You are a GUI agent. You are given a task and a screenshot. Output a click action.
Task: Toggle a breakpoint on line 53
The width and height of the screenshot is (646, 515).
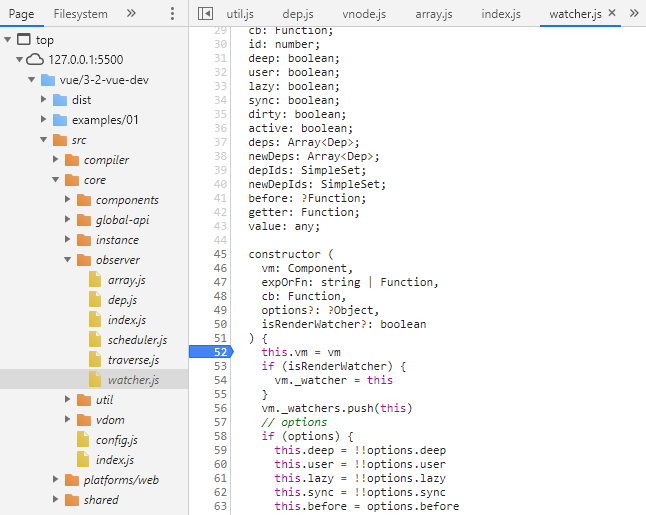(220, 366)
